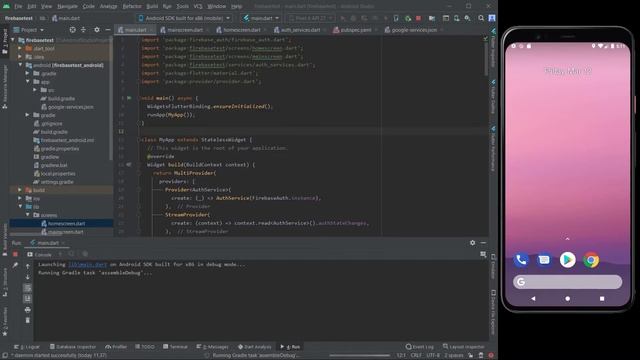Tap the Google search bar on emulator
640x360 pixels.
coord(567,282)
